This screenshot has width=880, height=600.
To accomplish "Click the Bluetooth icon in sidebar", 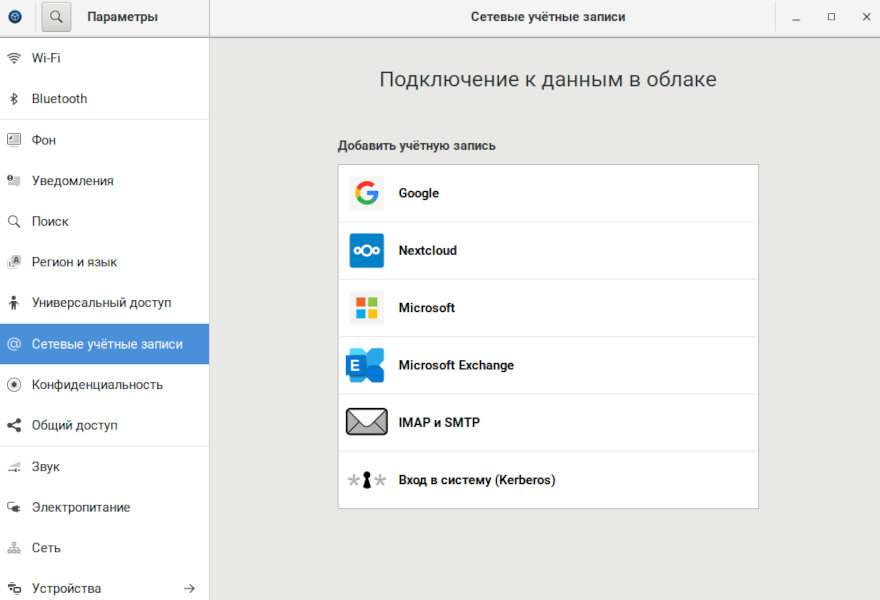I will 14,99.
